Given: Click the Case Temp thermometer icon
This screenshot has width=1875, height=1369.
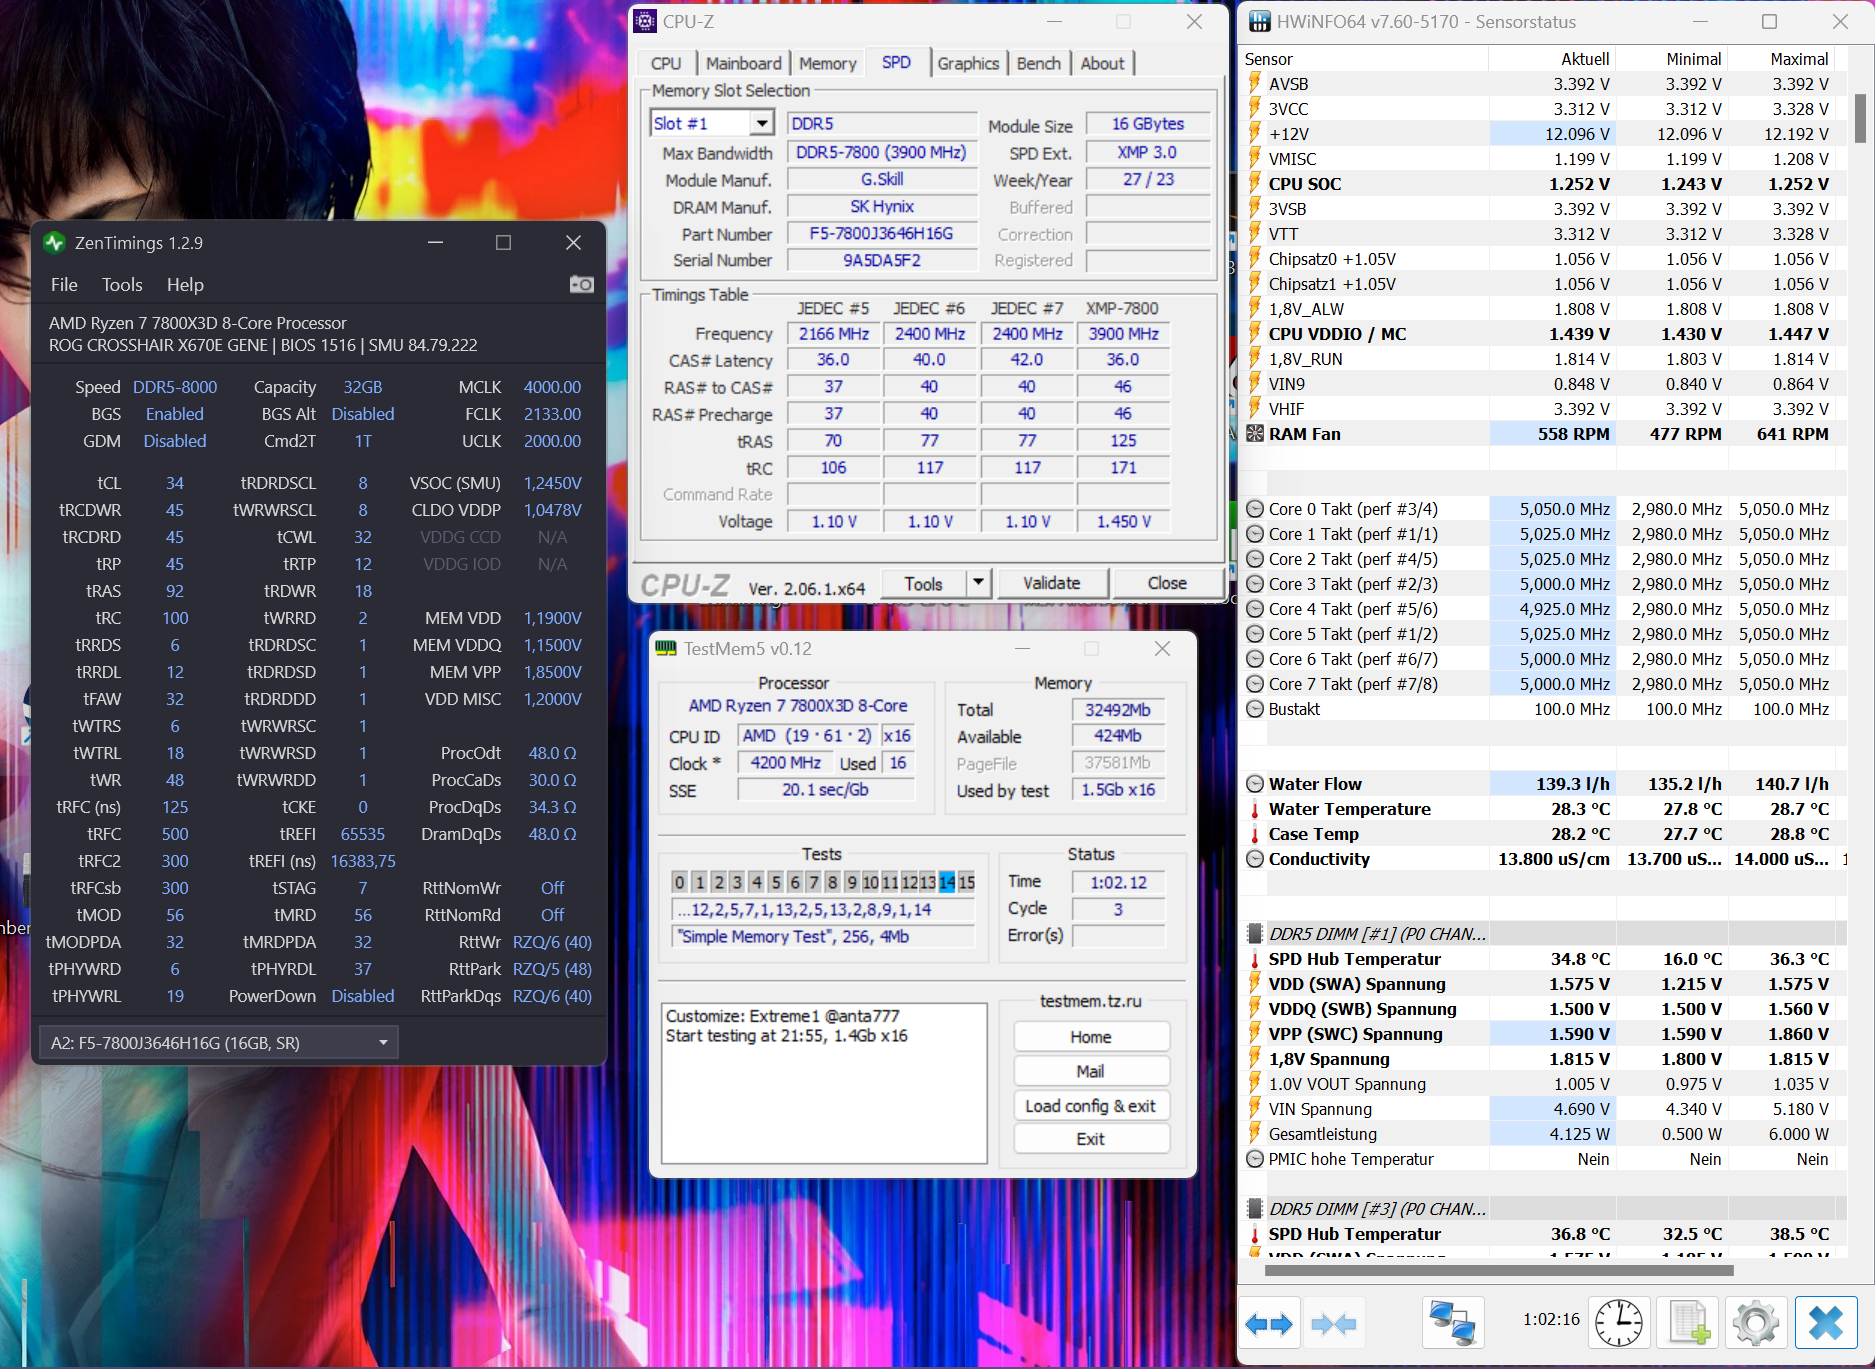Looking at the screenshot, I should tap(1255, 834).
